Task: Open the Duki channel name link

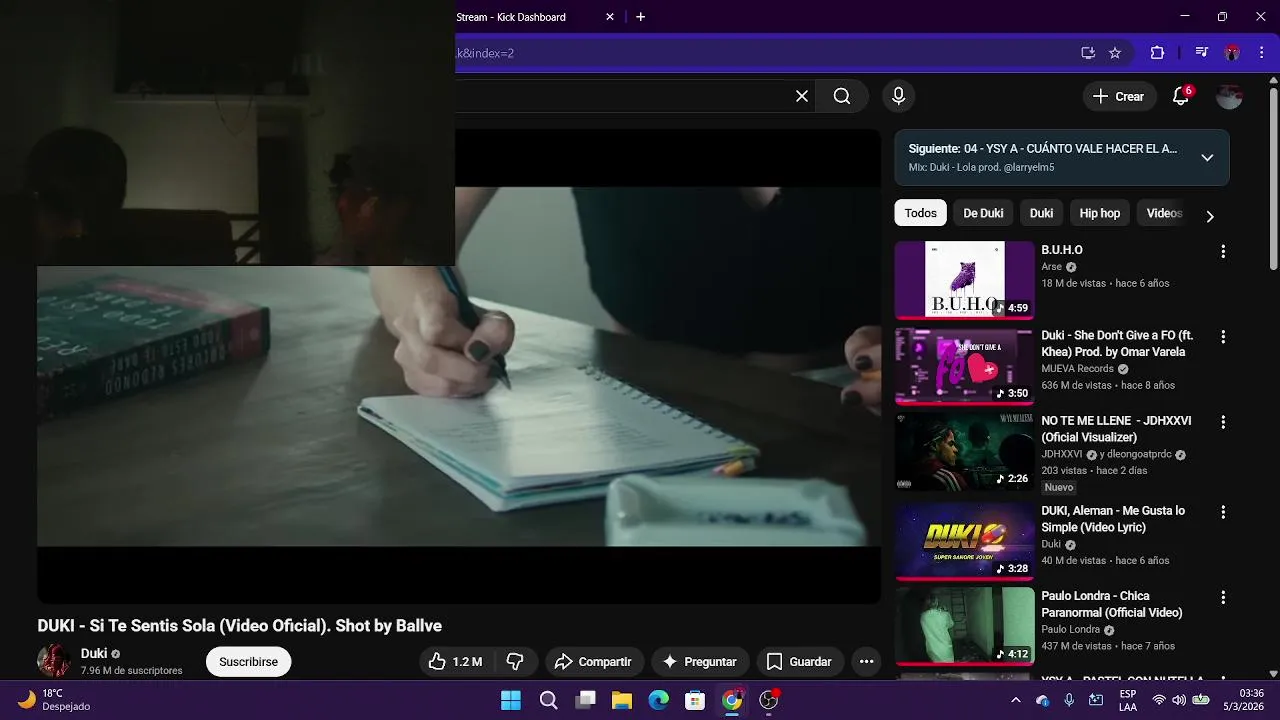Action: (94, 654)
